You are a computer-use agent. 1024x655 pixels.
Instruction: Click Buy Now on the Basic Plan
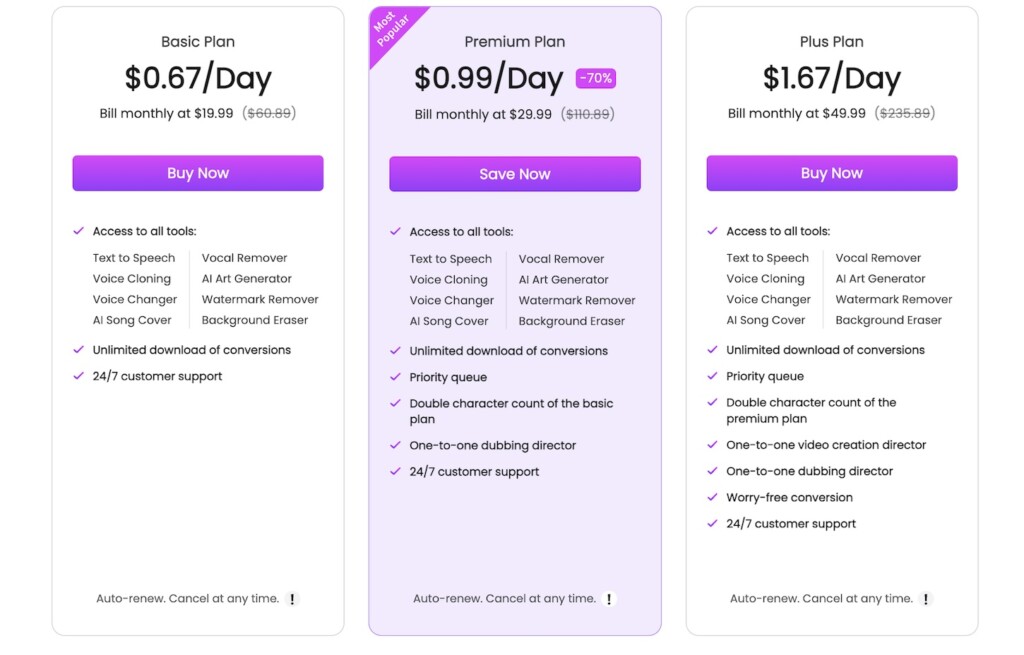coord(197,173)
